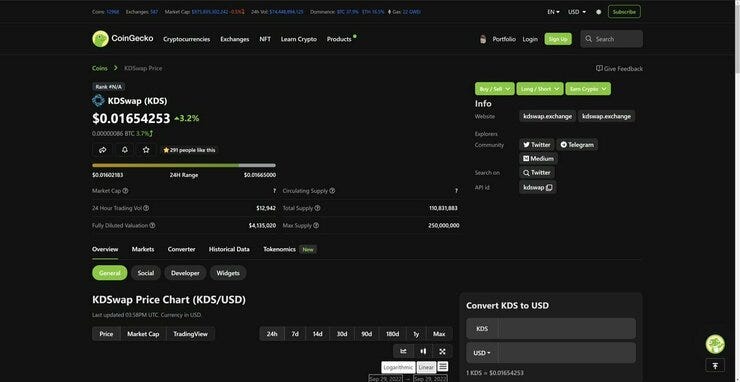The height and width of the screenshot is (382, 740).
Task: Select the Social sub-tab
Action: tap(146, 273)
